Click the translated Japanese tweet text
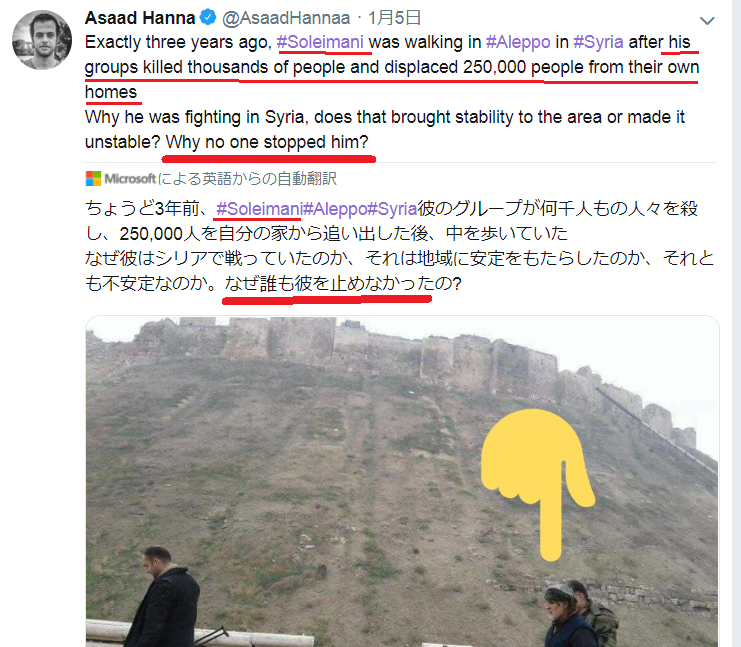This screenshot has width=741, height=647. (x=399, y=246)
